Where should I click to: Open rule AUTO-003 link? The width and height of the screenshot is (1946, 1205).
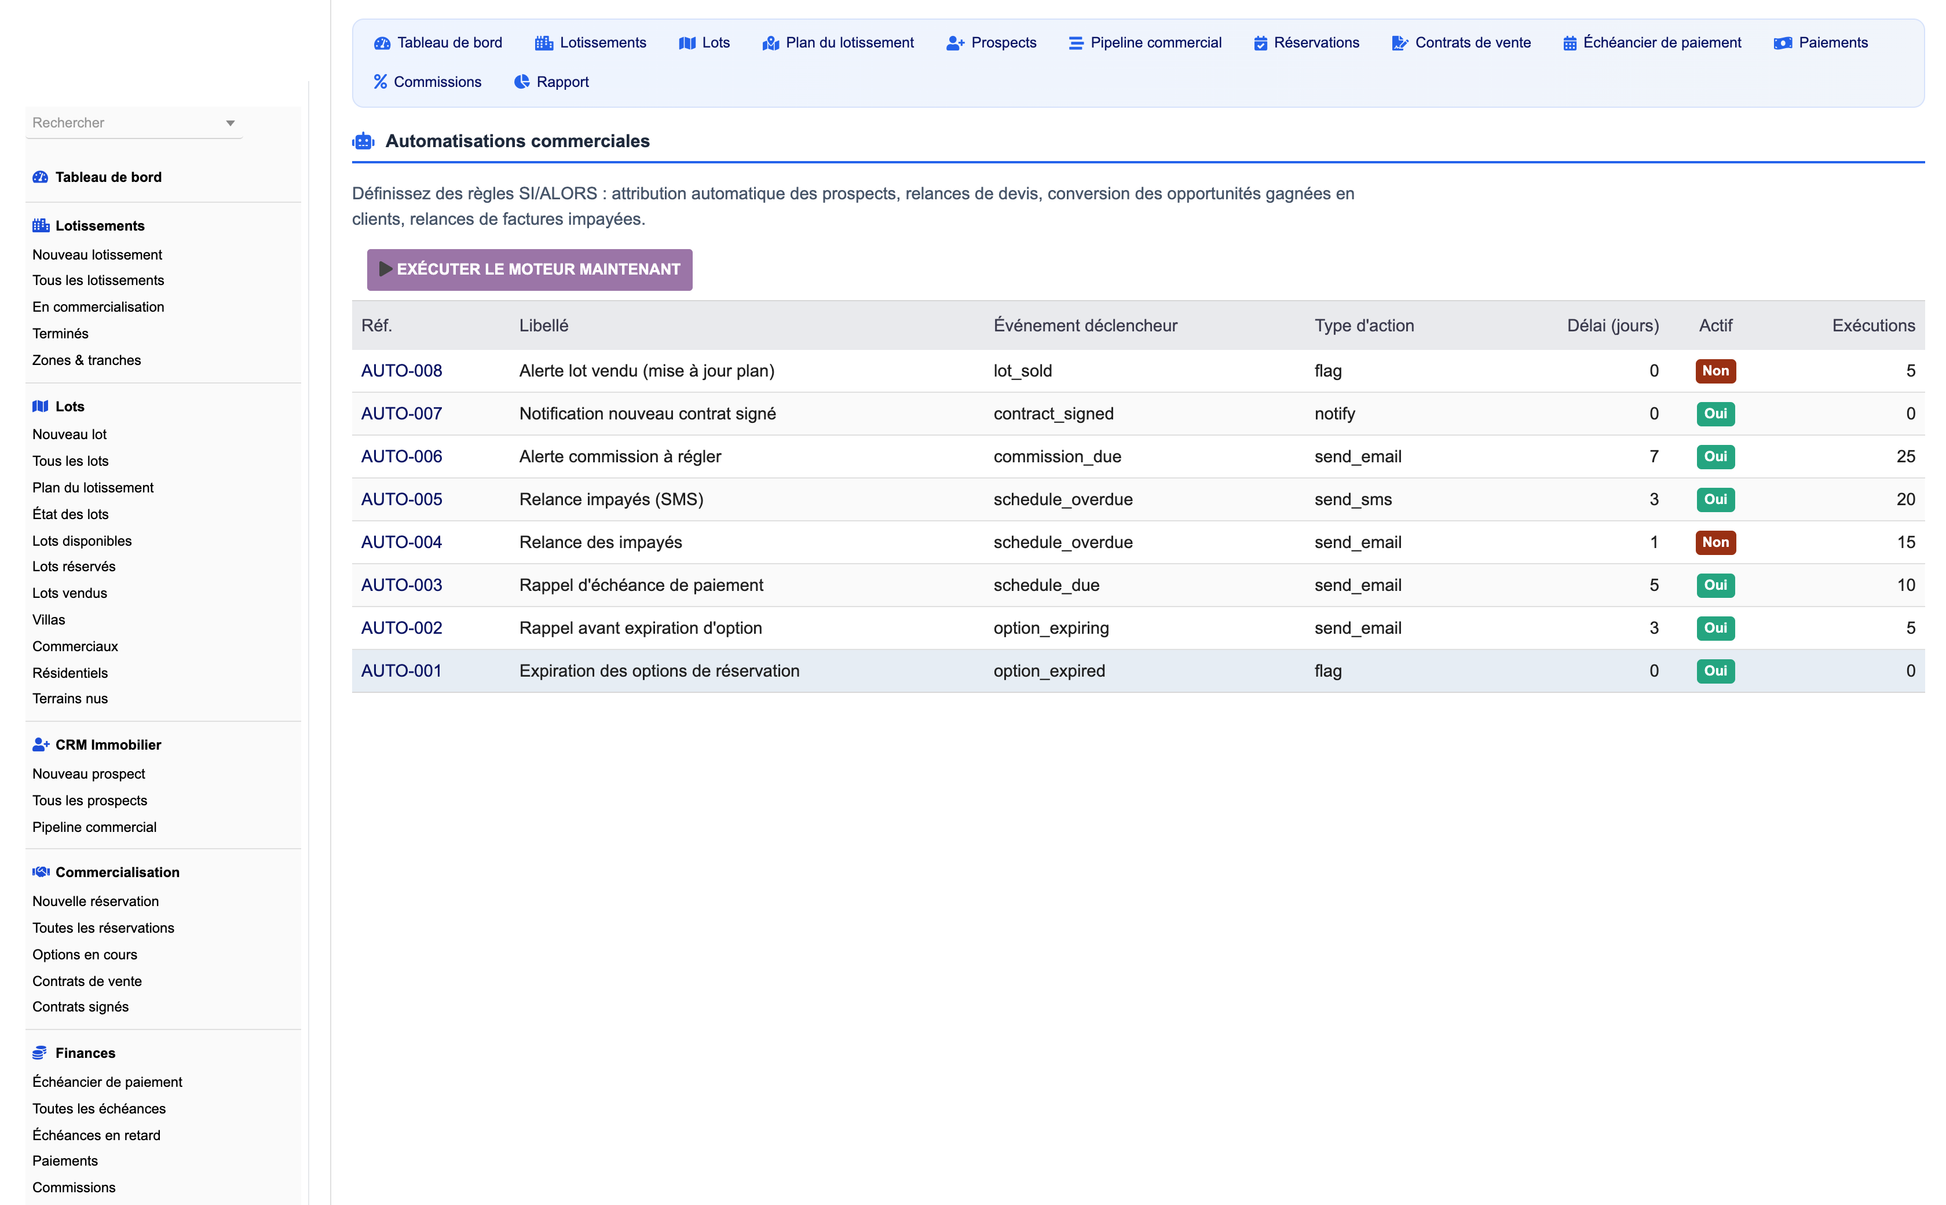pyautogui.click(x=401, y=586)
